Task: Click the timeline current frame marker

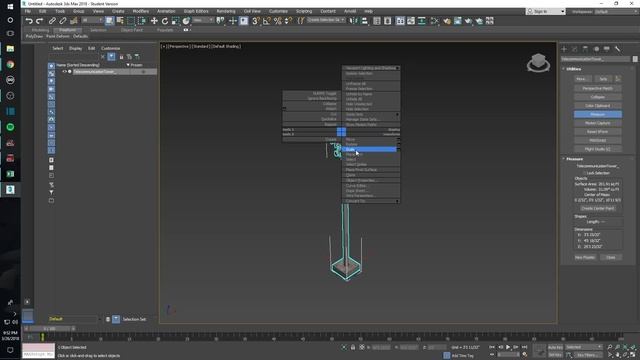Action: pos(42,337)
